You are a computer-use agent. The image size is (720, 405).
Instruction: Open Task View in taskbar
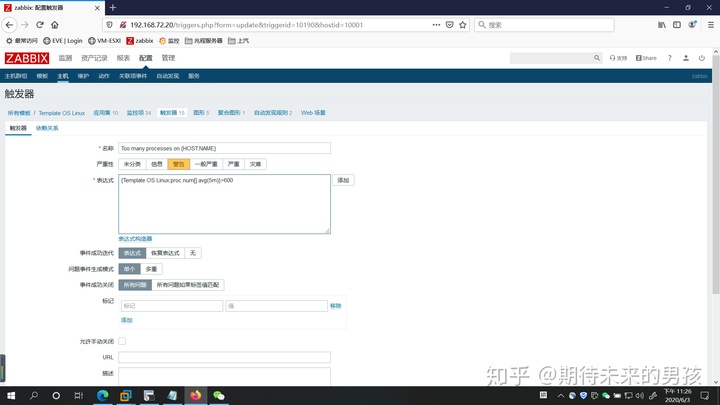[x=79, y=395]
